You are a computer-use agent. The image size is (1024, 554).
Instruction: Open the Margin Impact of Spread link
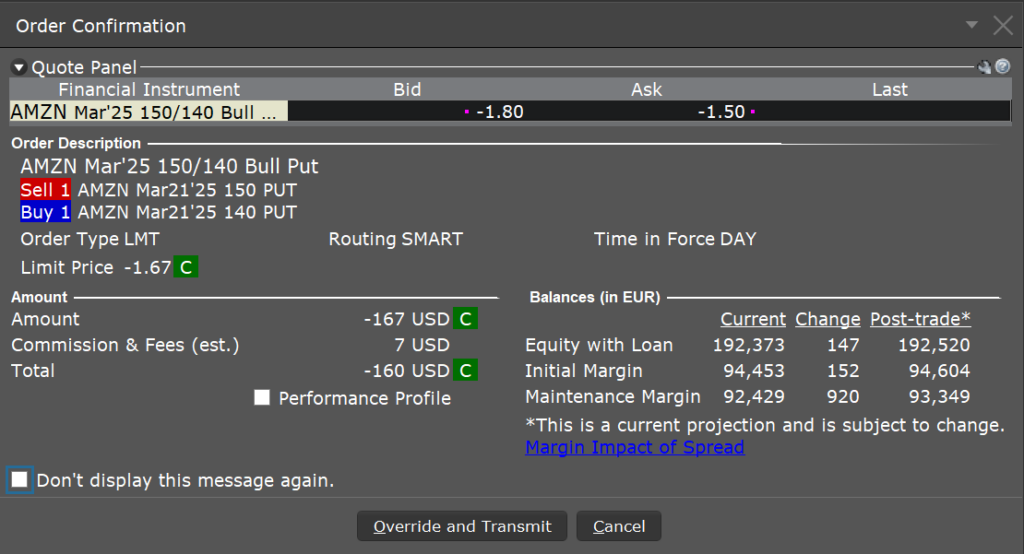[x=634, y=447]
